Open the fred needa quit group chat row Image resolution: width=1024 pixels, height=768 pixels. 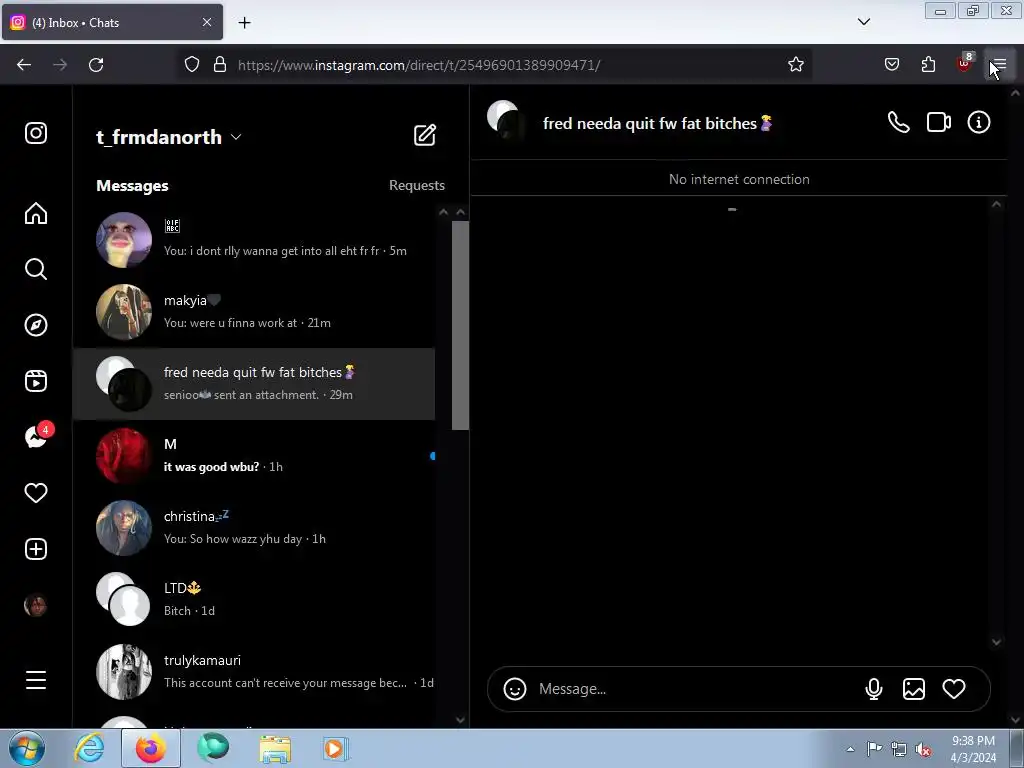[x=254, y=384]
